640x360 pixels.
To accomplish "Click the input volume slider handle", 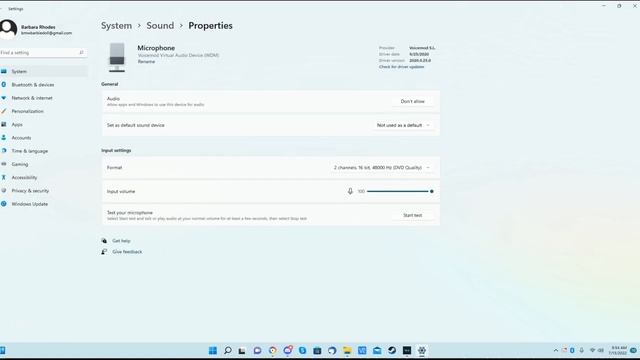I will click(x=431, y=191).
